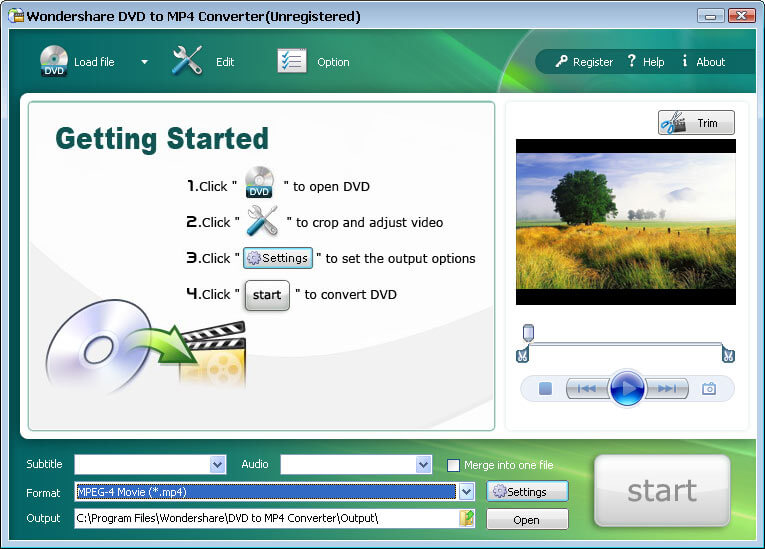Click the Trim scissors button
The image size is (765, 549).
click(696, 123)
